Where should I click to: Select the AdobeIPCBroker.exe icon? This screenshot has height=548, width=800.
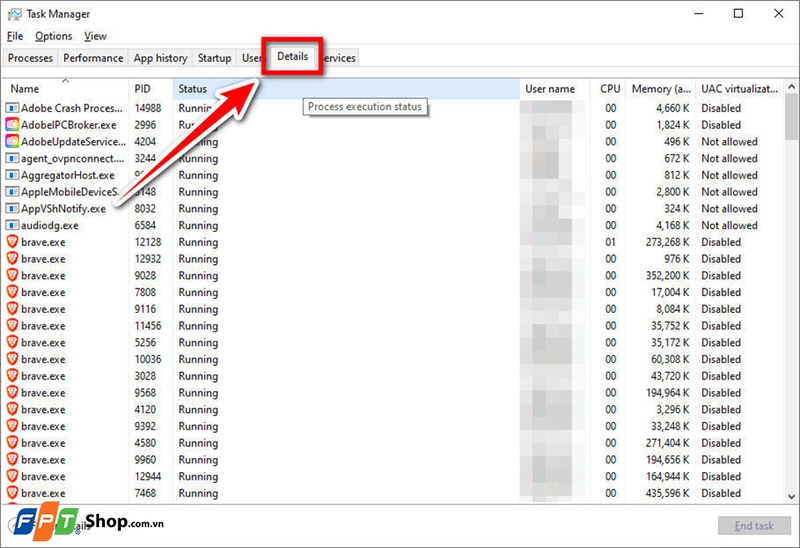[x=12, y=125]
